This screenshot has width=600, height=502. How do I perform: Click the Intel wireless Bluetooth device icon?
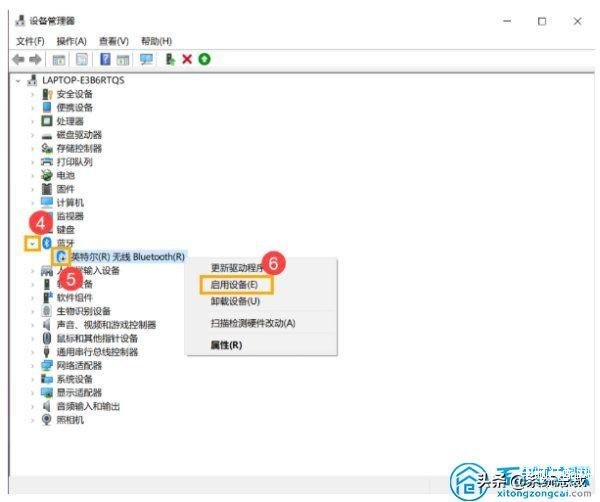[60, 256]
